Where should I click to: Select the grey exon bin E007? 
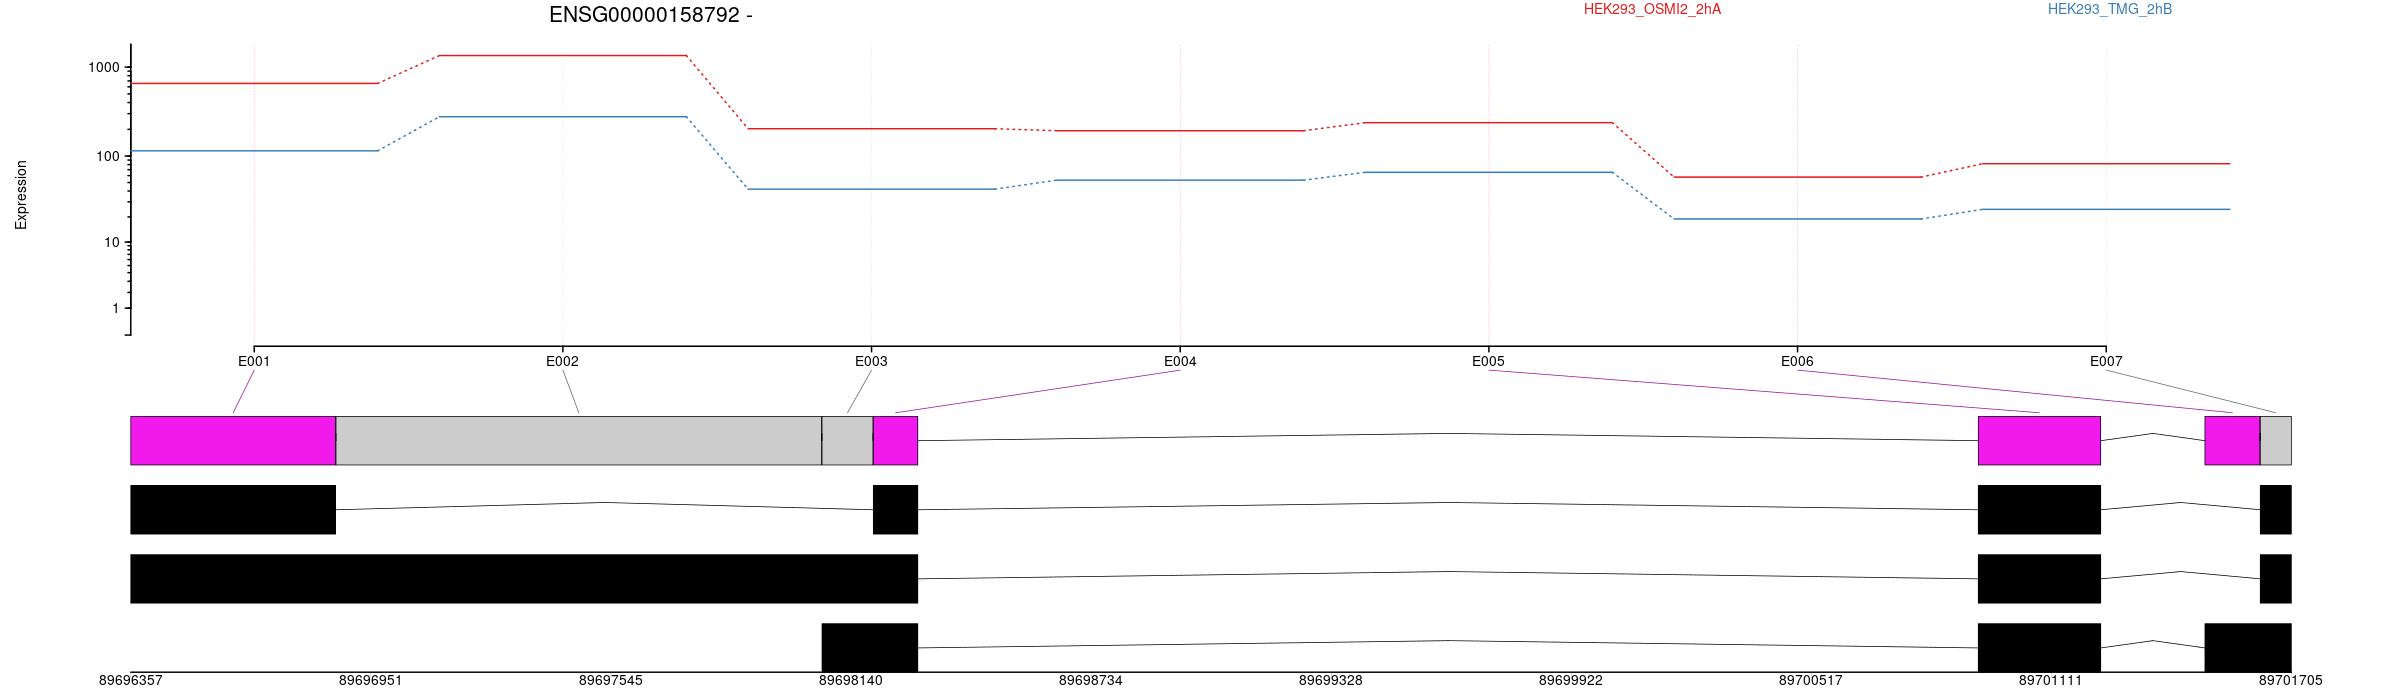[2276, 441]
